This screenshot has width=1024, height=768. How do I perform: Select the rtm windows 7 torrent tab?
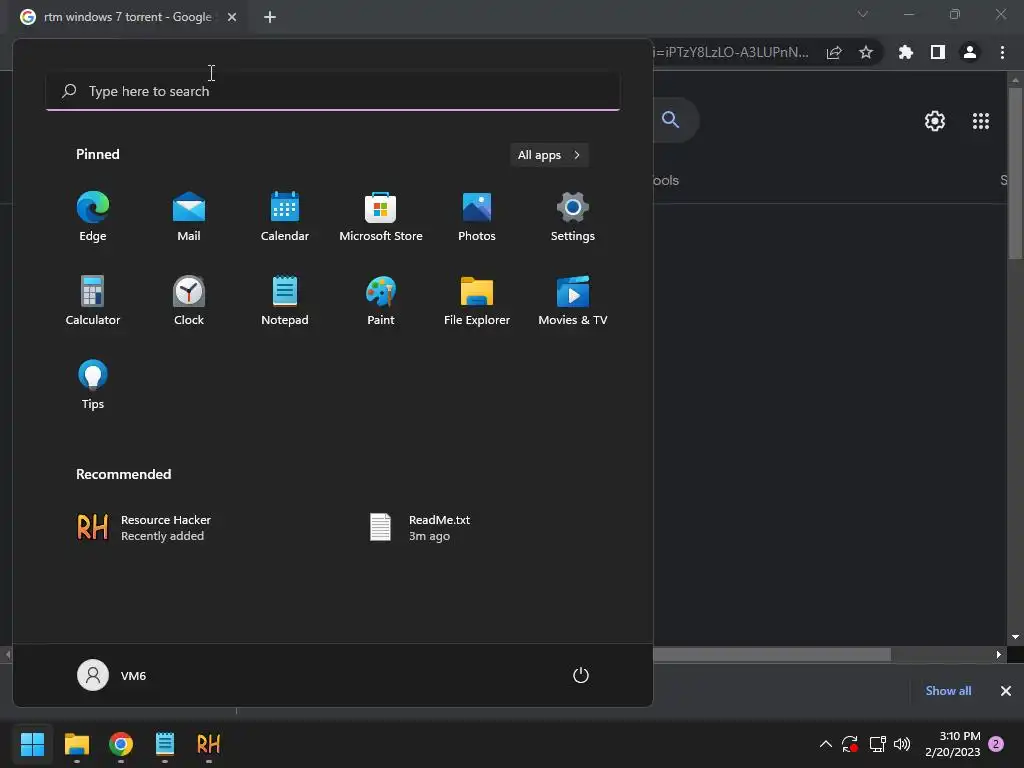coord(127,17)
